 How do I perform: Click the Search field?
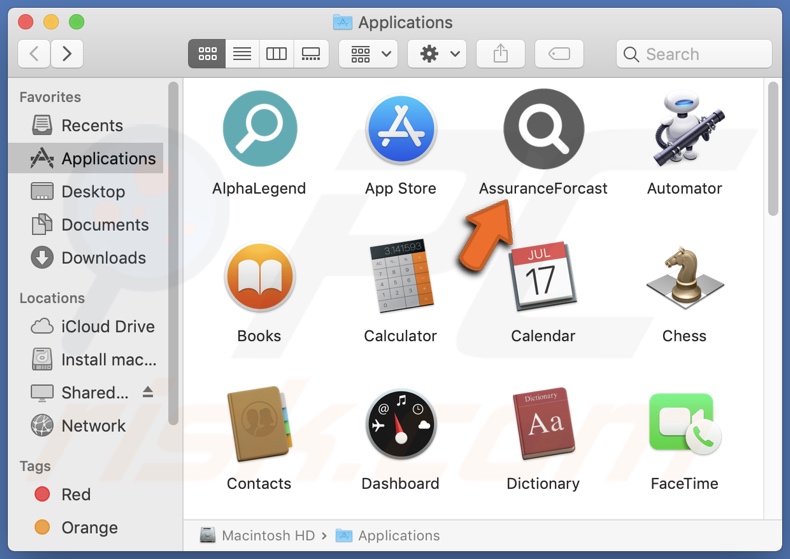tap(694, 54)
